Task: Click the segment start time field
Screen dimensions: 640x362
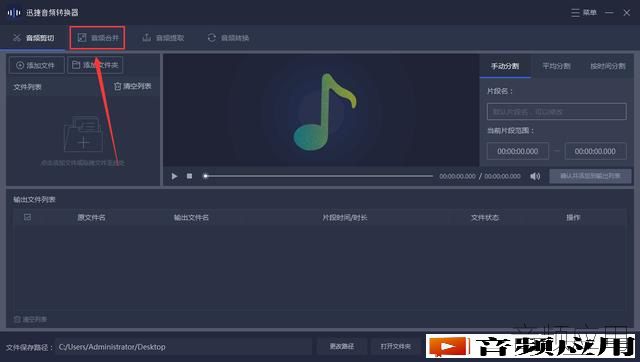Action: click(518, 151)
